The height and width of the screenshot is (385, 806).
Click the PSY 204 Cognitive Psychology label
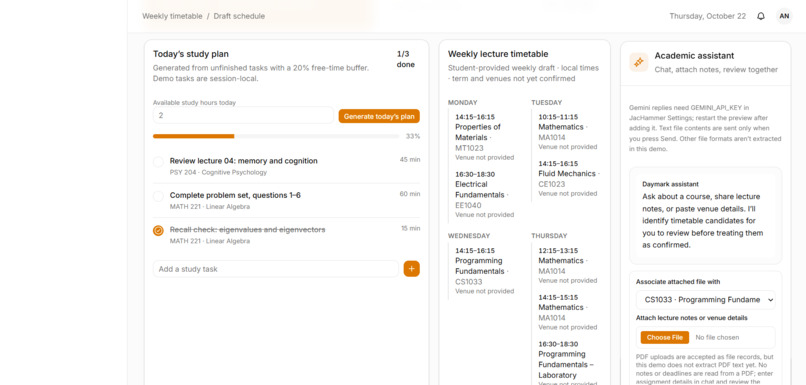point(218,173)
